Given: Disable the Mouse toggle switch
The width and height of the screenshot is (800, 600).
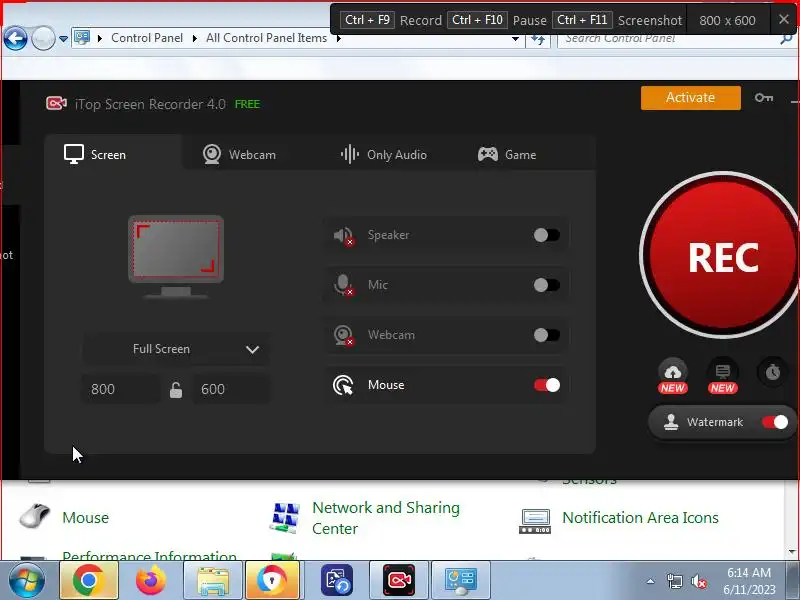Looking at the screenshot, I should [546, 385].
